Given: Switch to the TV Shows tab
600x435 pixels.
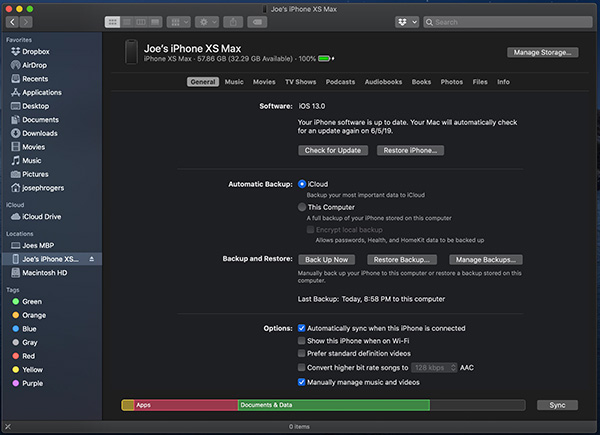Looking at the screenshot, I should [300, 82].
